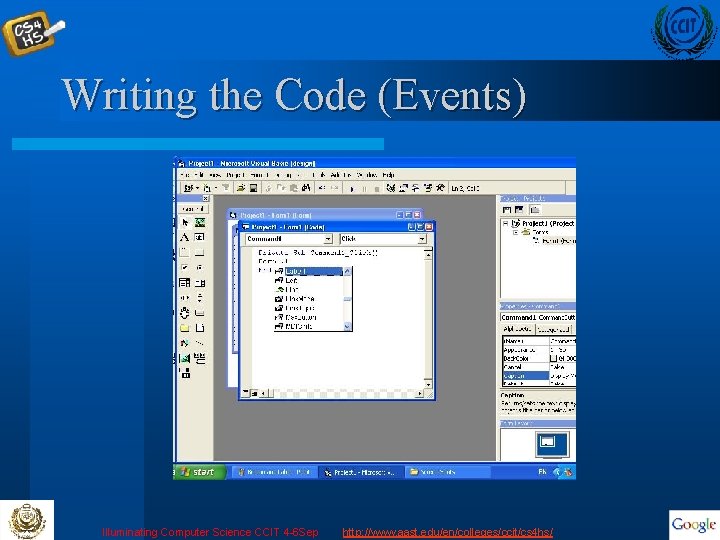720x540 pixels.
Task: Select the FileListBox control tool
Action: pyautogui.click(x=200, y=328)
